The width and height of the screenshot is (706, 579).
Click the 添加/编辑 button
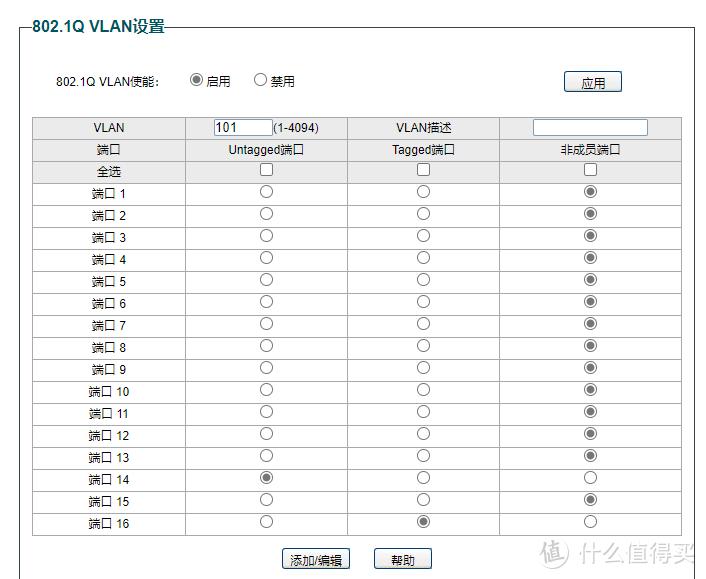coord(316,560)
